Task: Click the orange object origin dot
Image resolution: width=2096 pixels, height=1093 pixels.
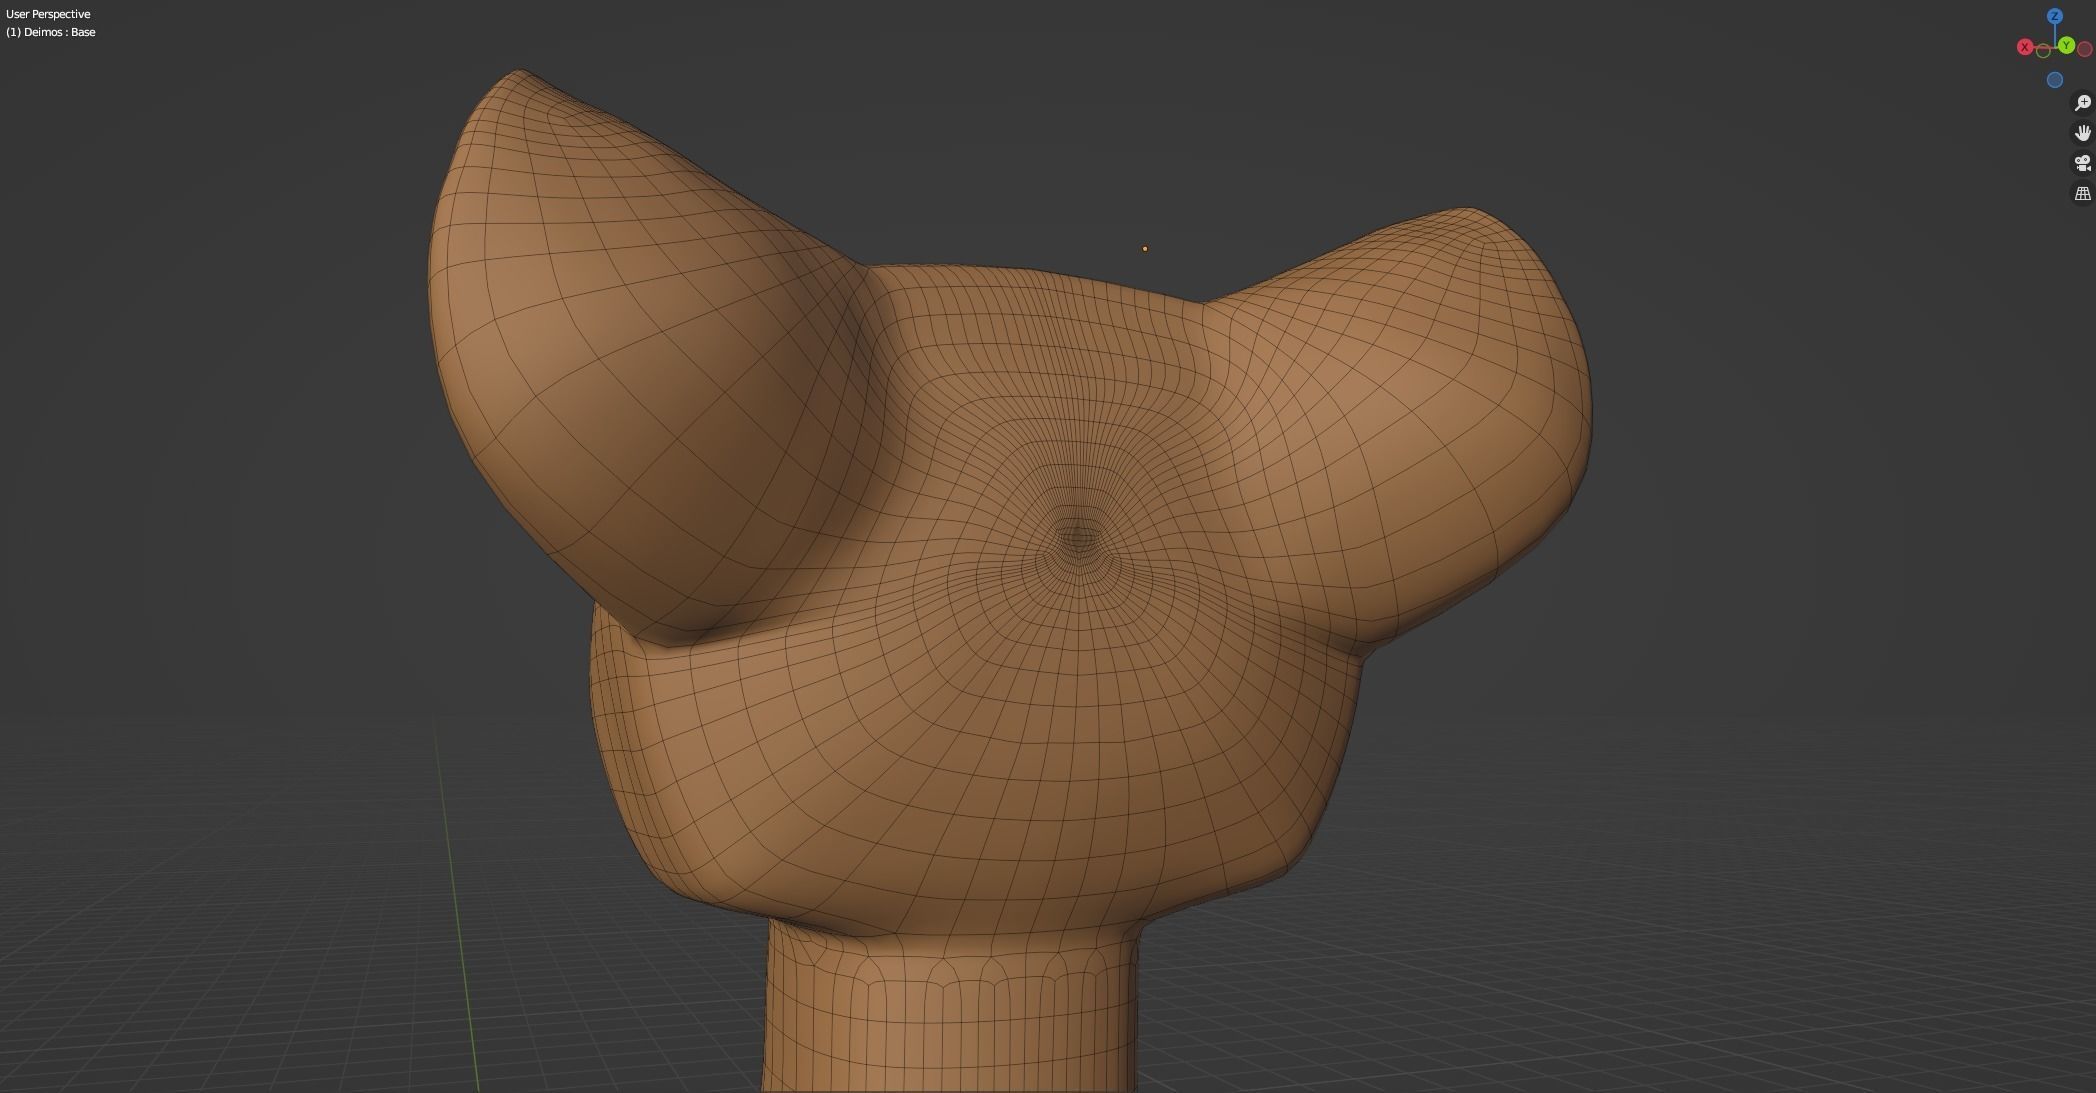Action: pyautogui.click(x=1145, y=249)
